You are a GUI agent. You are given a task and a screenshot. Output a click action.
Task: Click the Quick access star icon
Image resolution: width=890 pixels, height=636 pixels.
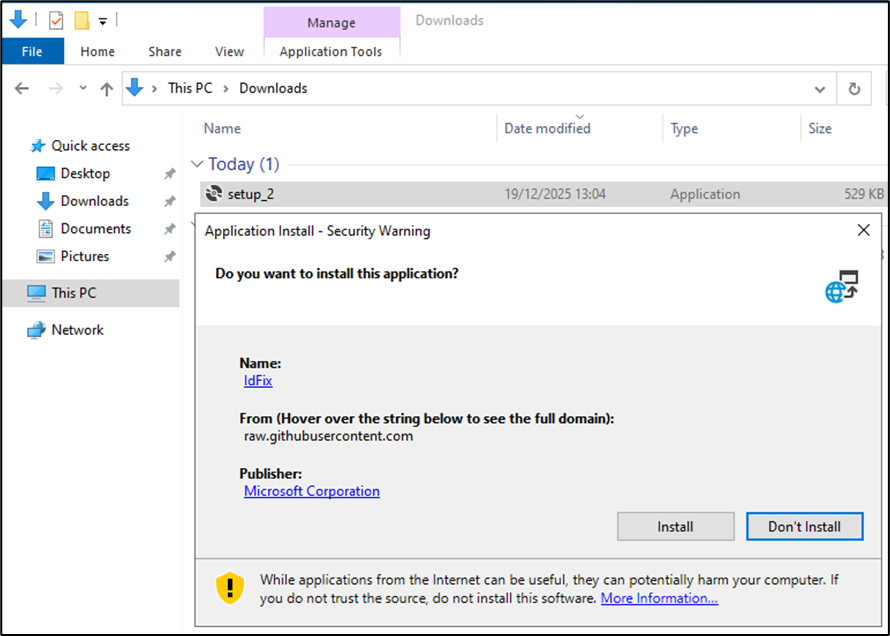(38, 146)
